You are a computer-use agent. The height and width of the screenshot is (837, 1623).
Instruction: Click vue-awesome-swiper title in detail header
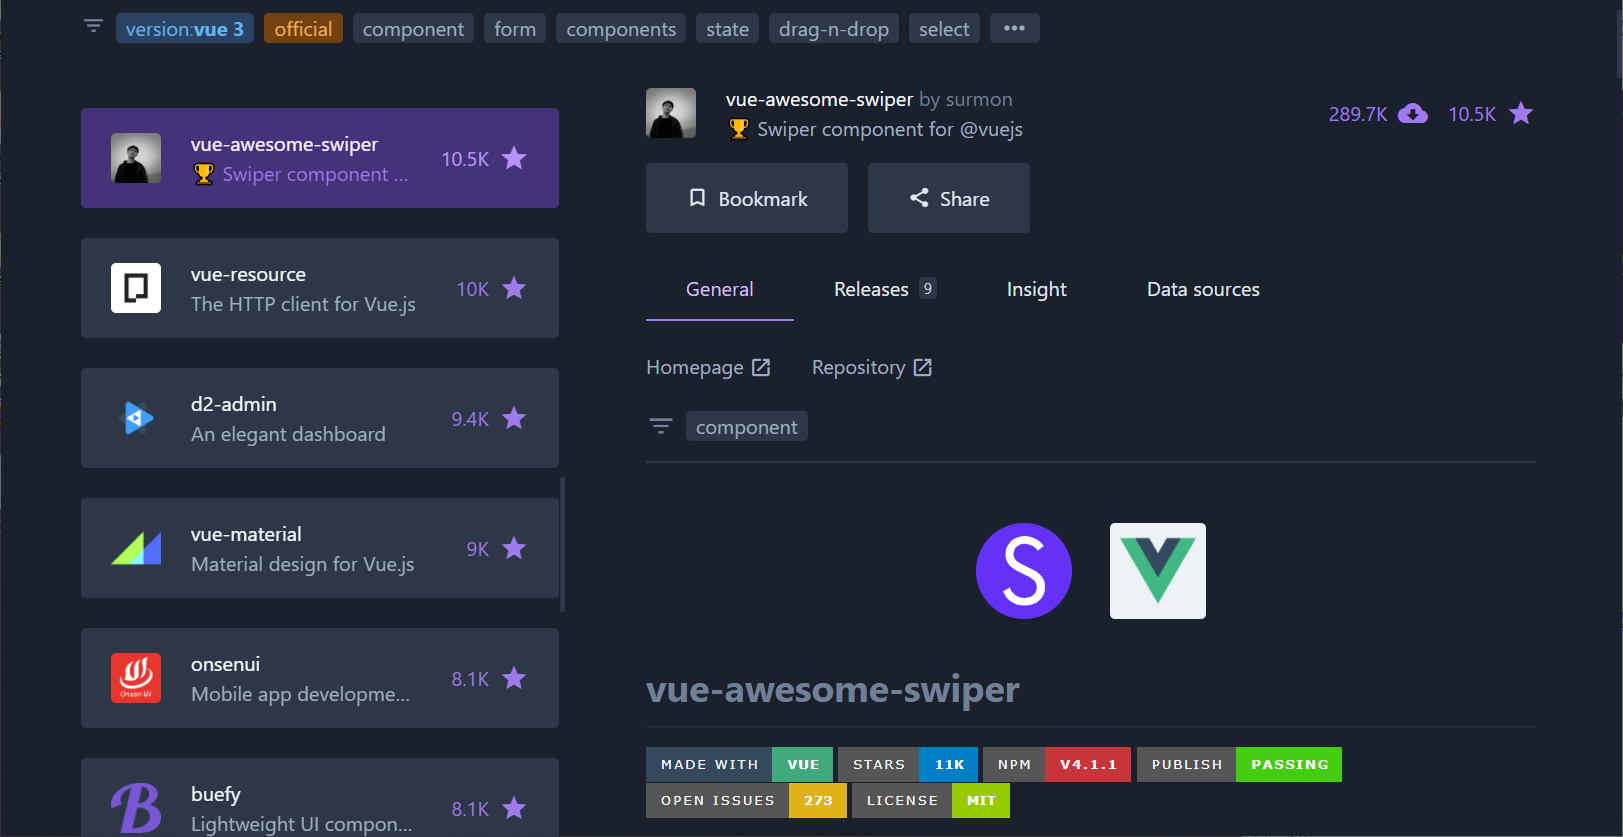pos(819,99)
